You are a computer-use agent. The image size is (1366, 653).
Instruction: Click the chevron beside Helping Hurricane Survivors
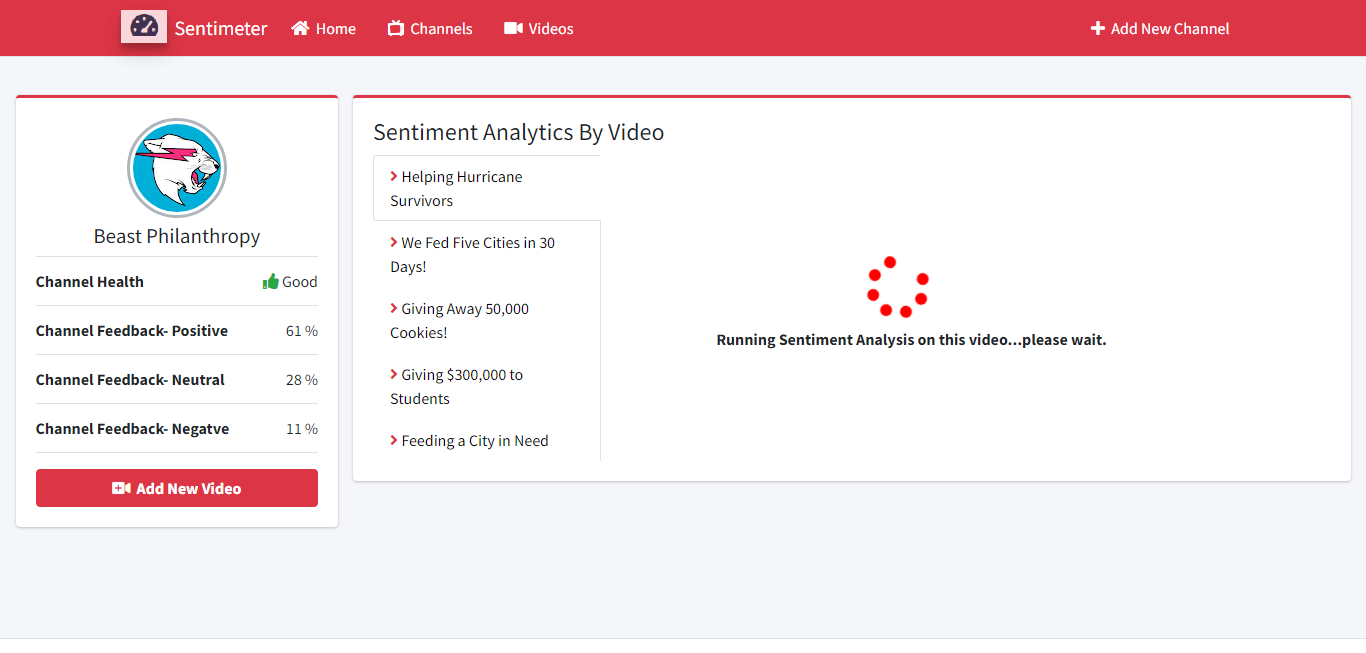tap(394, 176)
